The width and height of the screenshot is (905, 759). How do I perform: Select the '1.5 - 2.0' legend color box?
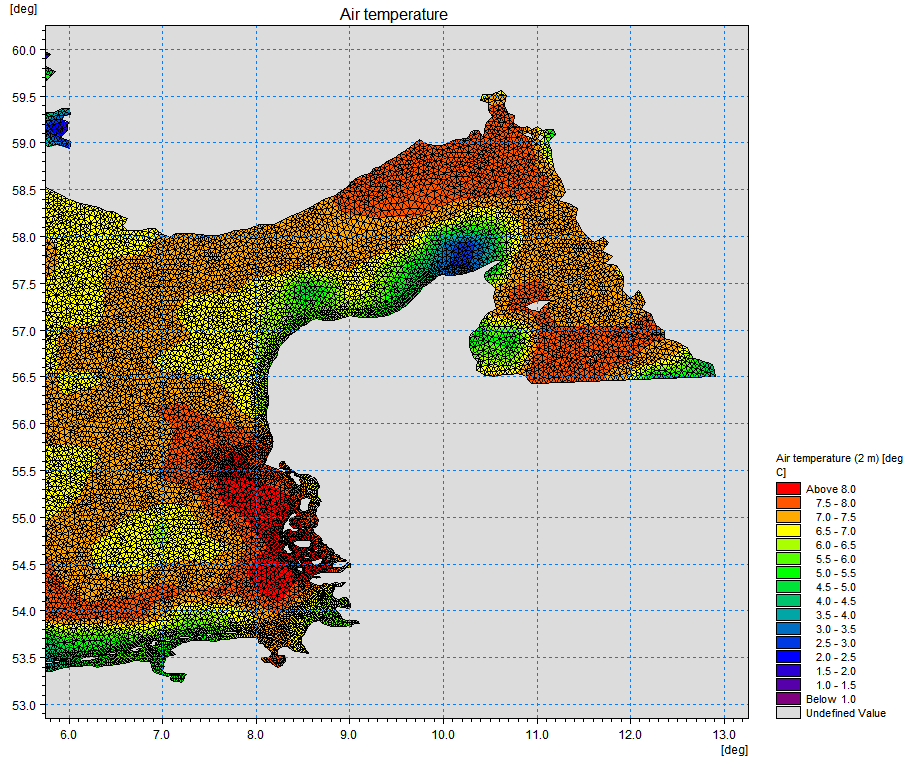(x=789, y=671)
